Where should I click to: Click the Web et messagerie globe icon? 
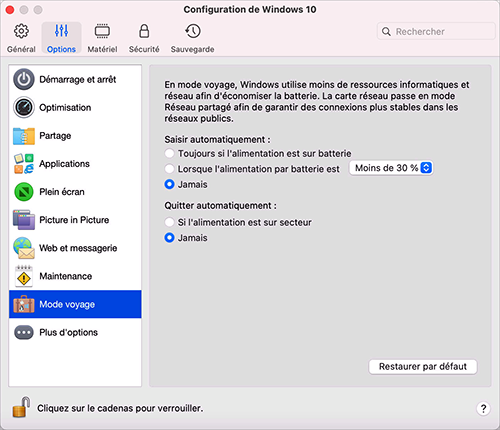point(24,248)
